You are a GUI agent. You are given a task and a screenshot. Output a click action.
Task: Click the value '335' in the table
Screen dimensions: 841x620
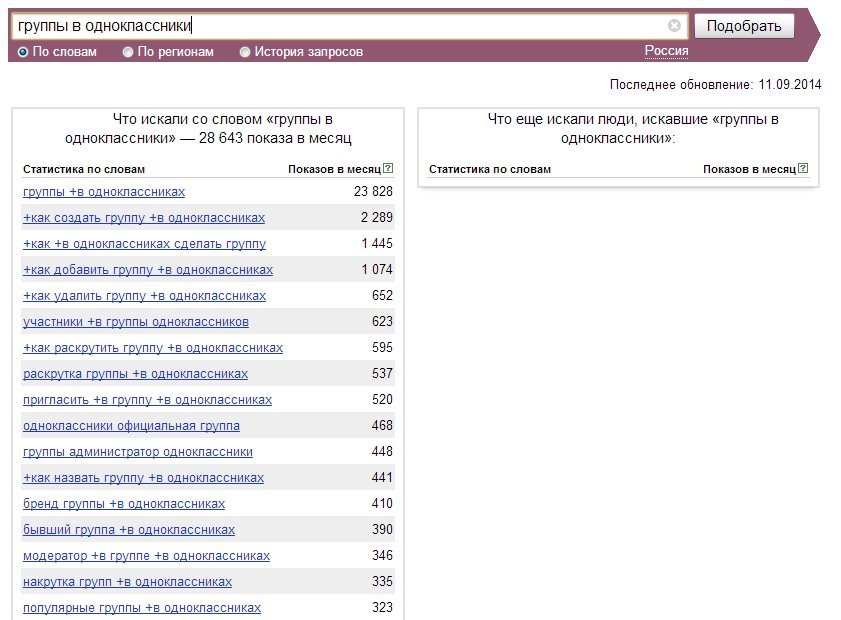click(x=382, y=581)
